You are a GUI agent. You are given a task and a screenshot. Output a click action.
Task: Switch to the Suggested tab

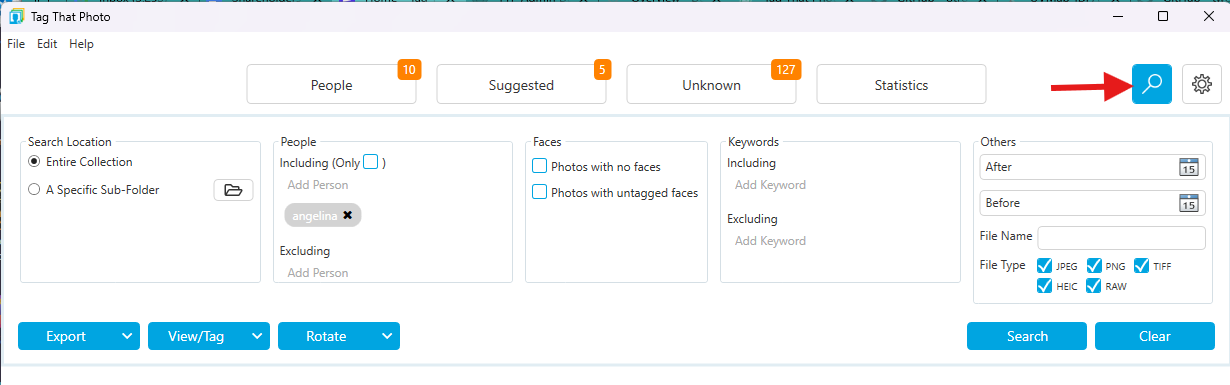tap(521, 85)
